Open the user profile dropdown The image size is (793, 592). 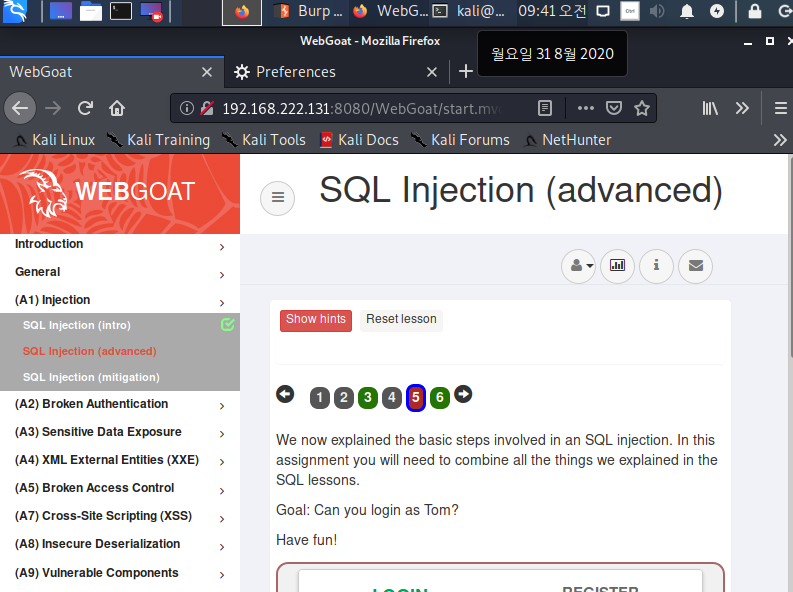(579, 266)
